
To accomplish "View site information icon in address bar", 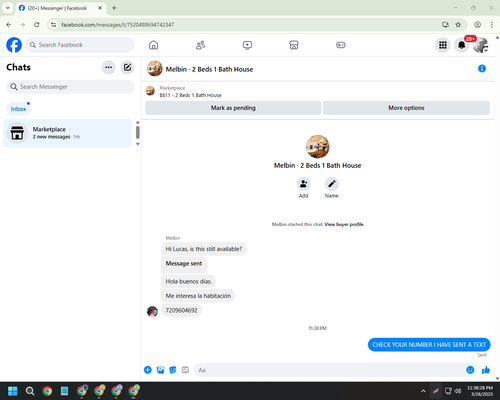I will (53, 25).
